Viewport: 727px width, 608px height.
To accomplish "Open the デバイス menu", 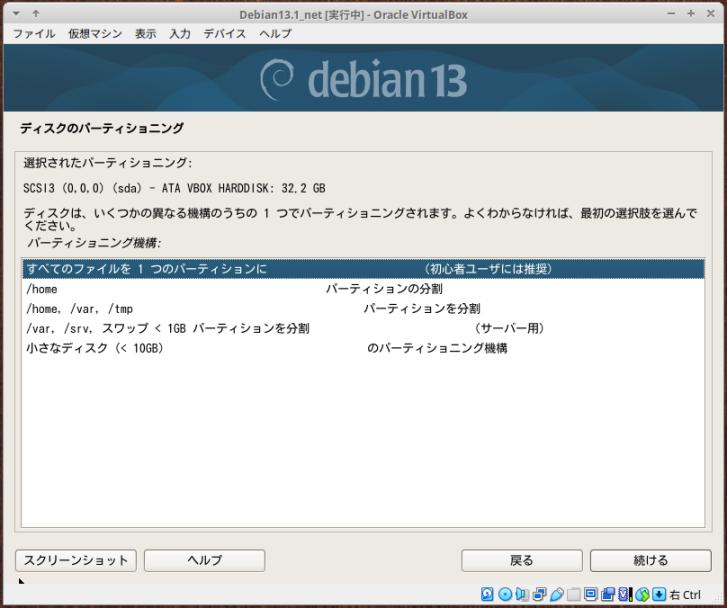I will [x=225, y=33].
